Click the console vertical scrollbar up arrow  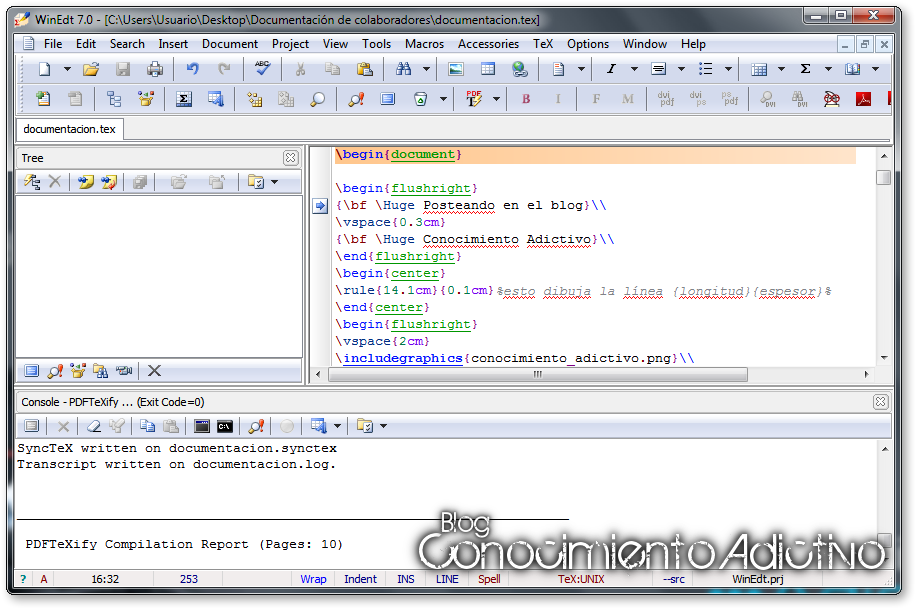click(885, 449)
